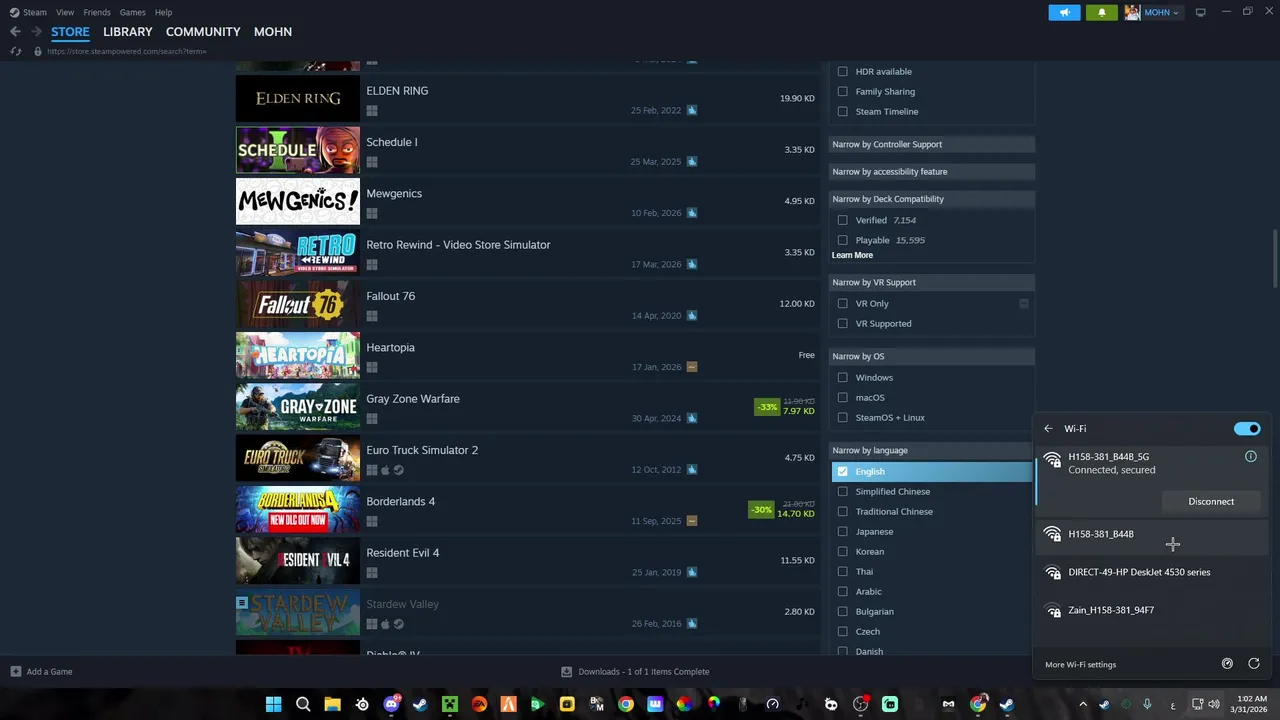Return from the Wi-Fi panel with back arrow
Screen dimensions: 1280x720
click(x=1048, y=429)
